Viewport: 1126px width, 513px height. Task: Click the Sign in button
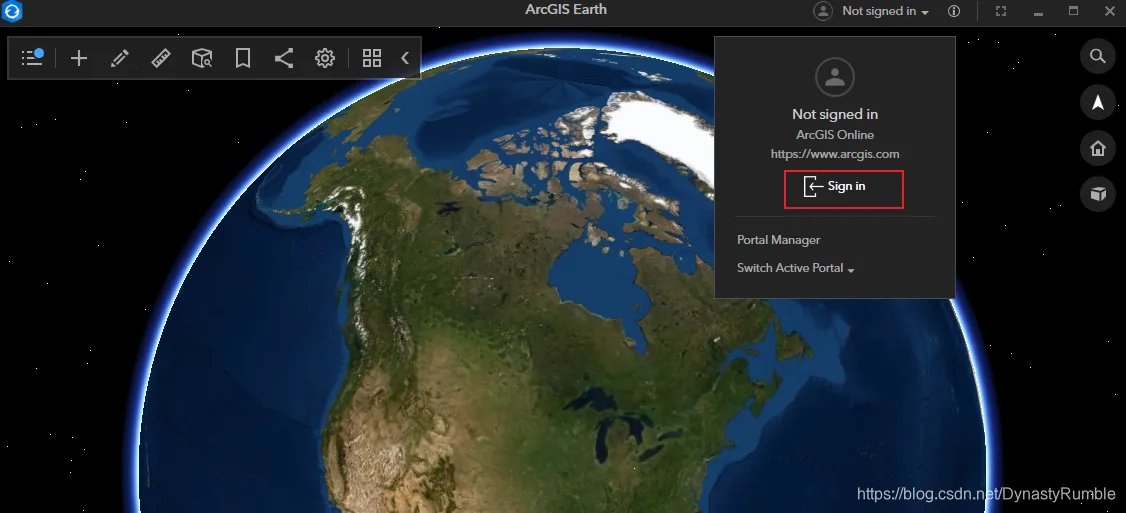tap(843, 190)
